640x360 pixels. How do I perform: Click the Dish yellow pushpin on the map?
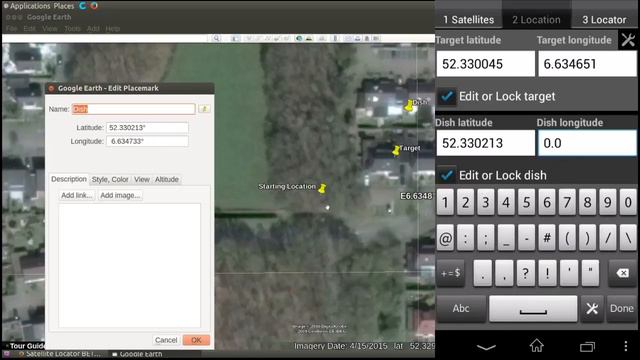409,106
